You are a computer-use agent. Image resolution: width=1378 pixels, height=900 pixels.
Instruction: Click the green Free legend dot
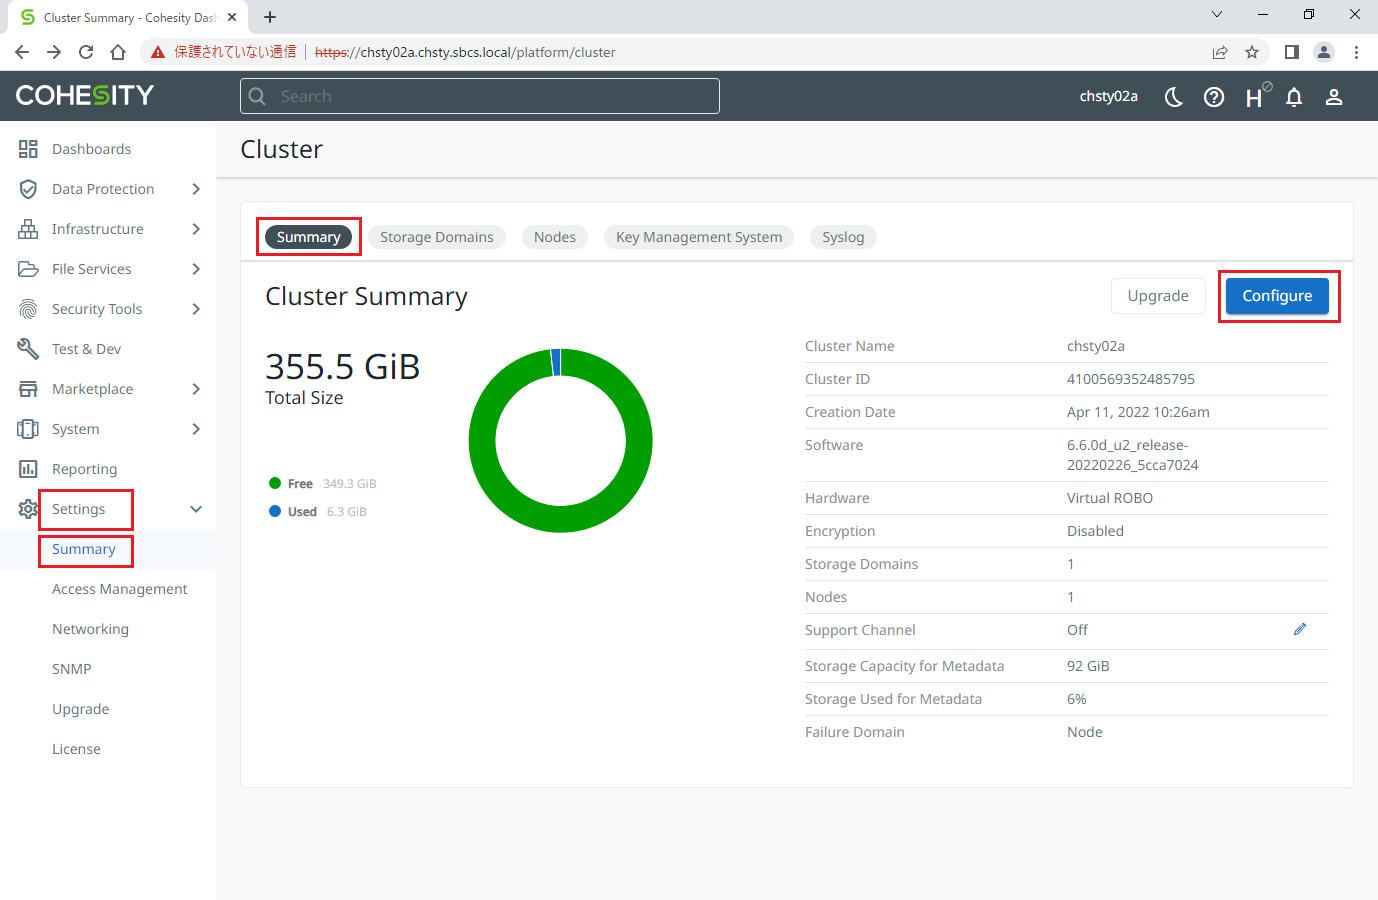[275, 483]
